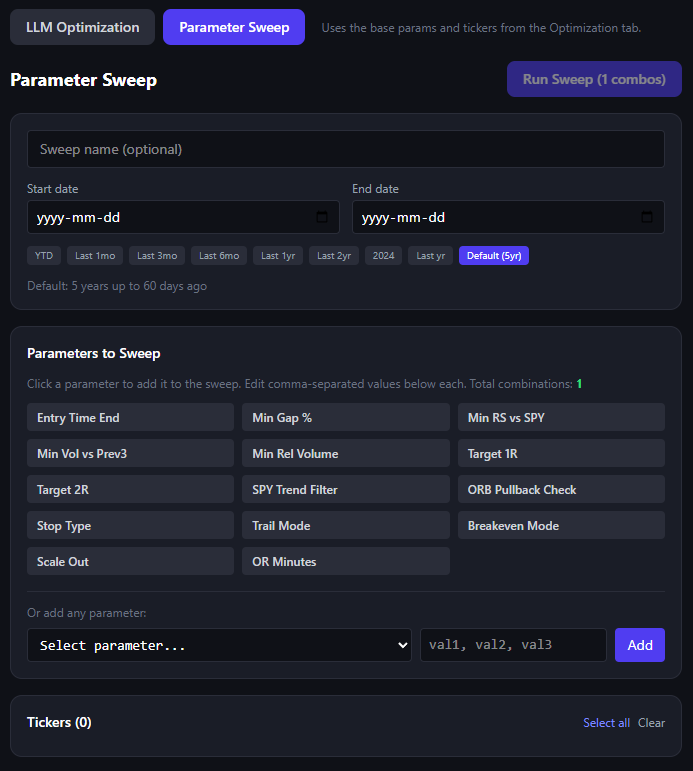
Task: Focus the Sweep name (optional) field
Action: (x=346, y=149)
